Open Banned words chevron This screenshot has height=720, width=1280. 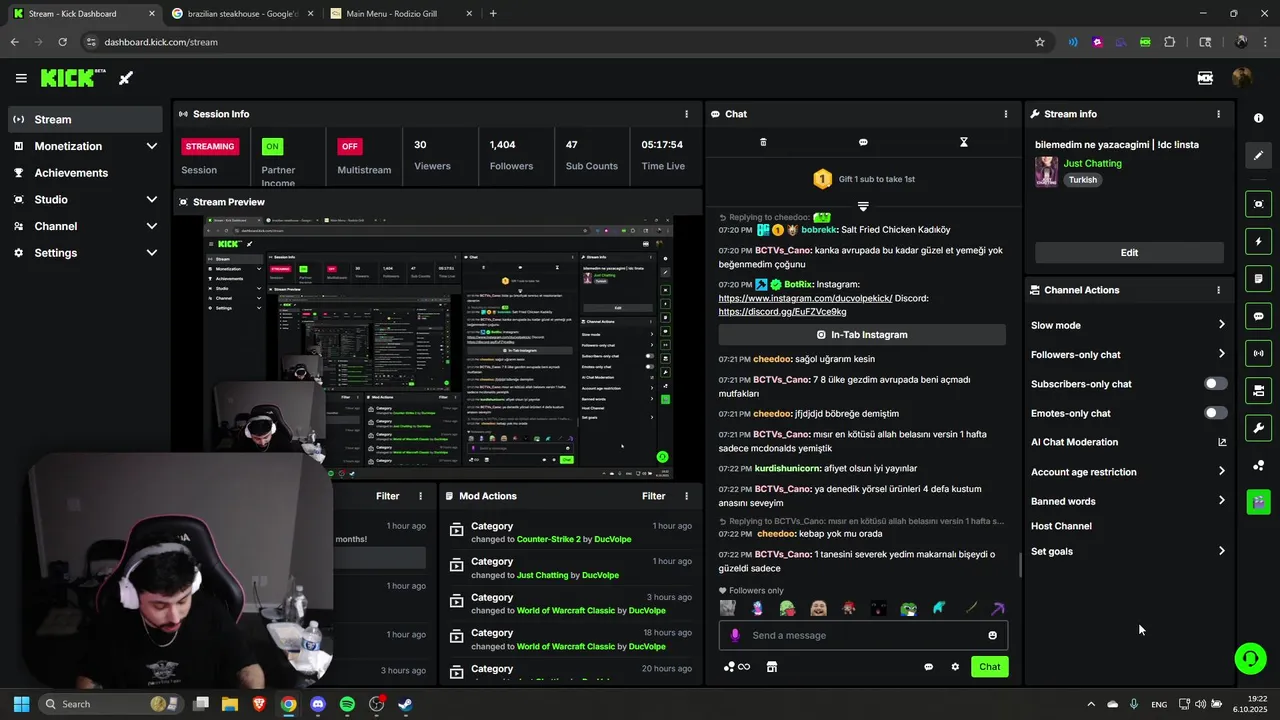(1221, 501)
